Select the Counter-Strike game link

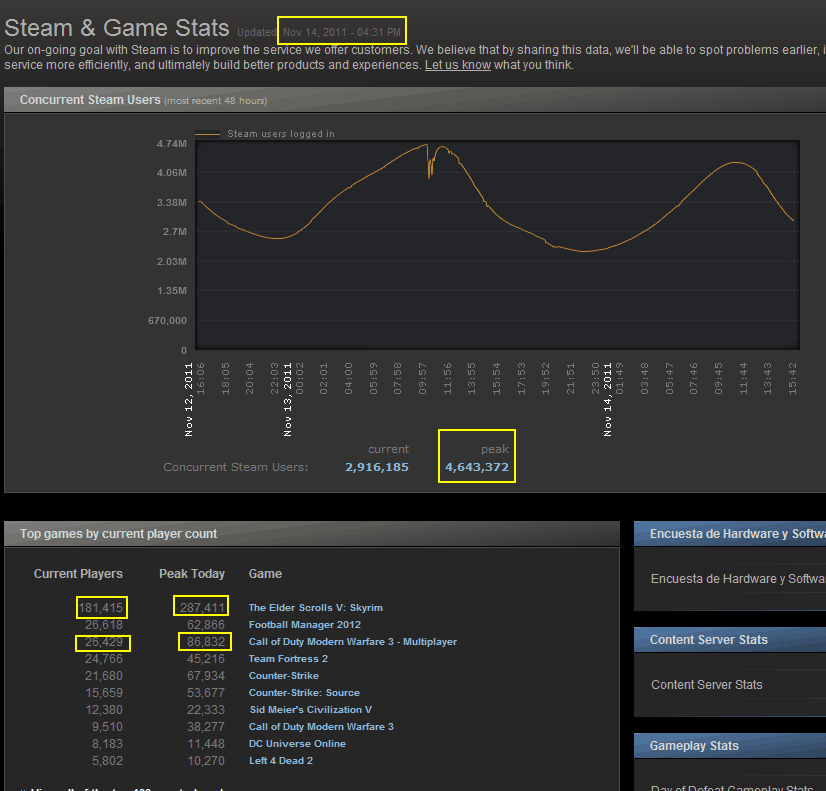point(283,676)
